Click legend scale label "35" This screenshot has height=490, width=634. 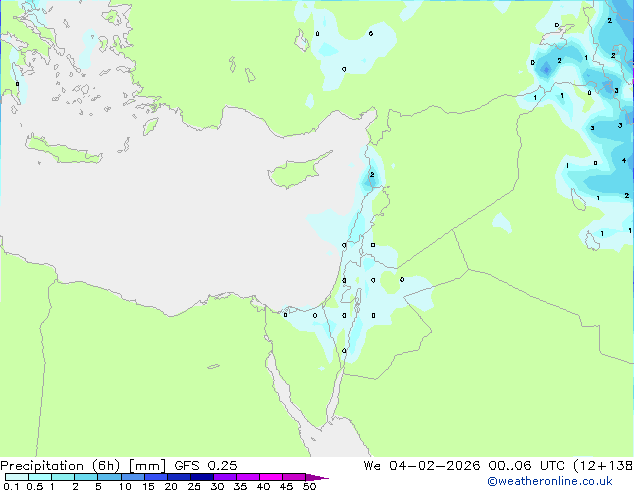click(240, 486)
